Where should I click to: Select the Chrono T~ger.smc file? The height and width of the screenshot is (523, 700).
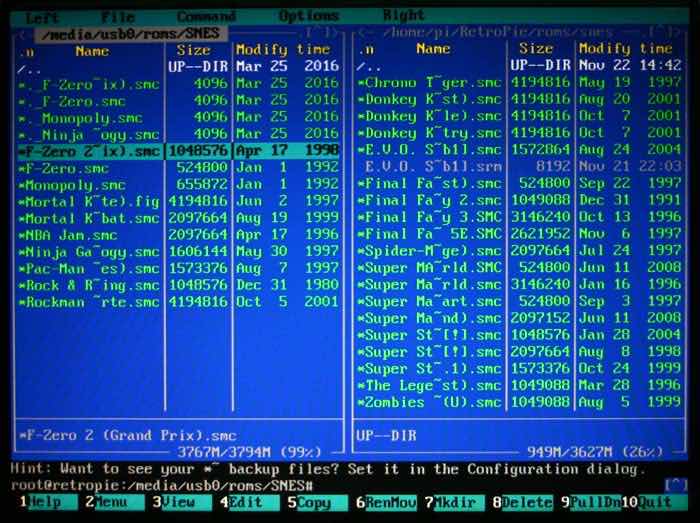pyautogui.click(x=519, y=83)
